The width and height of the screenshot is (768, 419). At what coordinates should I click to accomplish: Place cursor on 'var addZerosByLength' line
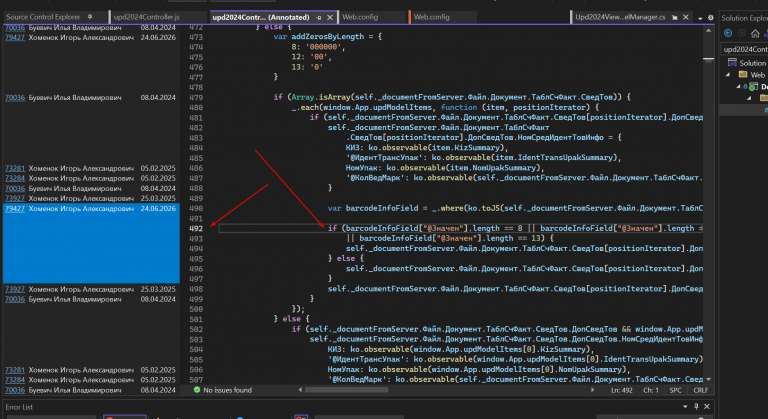tap(328, 37)
